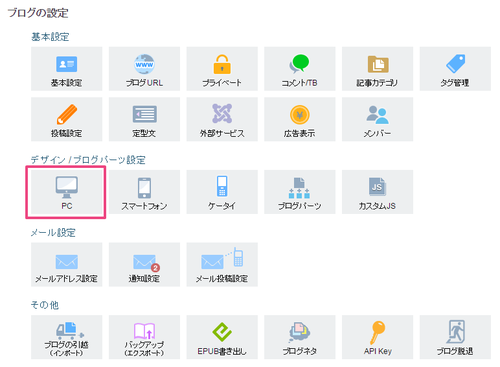Click デザイン / ブログパーツ設定 section heading

[x=88, y=160]
